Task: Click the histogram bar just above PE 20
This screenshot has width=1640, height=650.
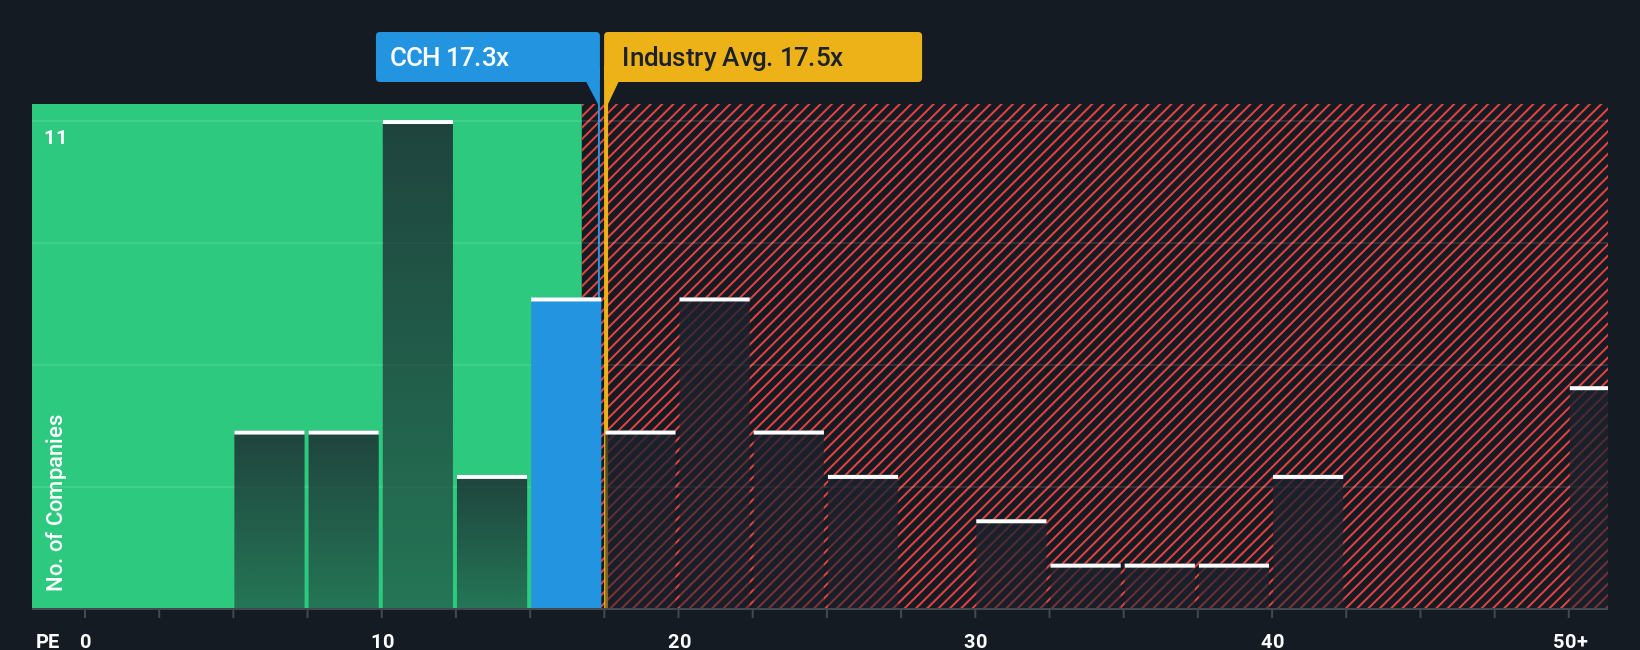Action: click(x=714, y=453)
